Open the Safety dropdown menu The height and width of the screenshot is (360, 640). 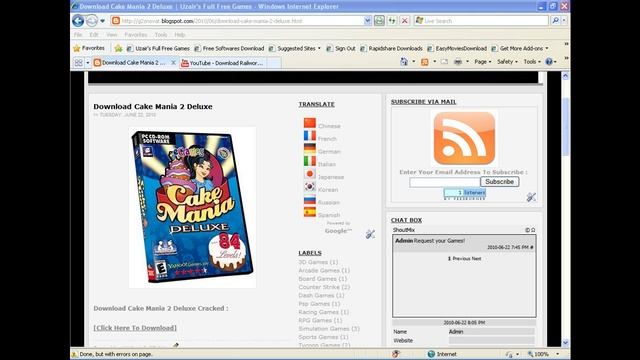click(x=507, y=62)
